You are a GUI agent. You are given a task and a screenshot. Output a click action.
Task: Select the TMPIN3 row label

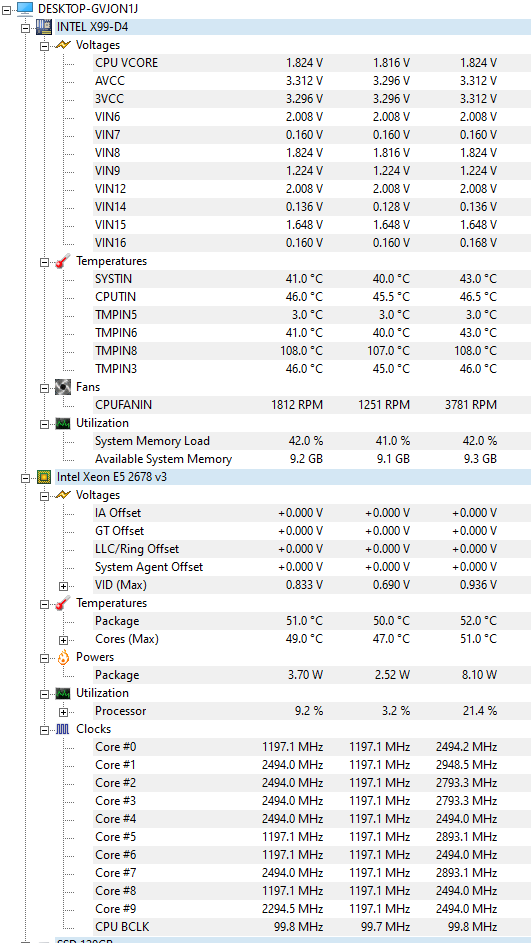tap(115, 369)
